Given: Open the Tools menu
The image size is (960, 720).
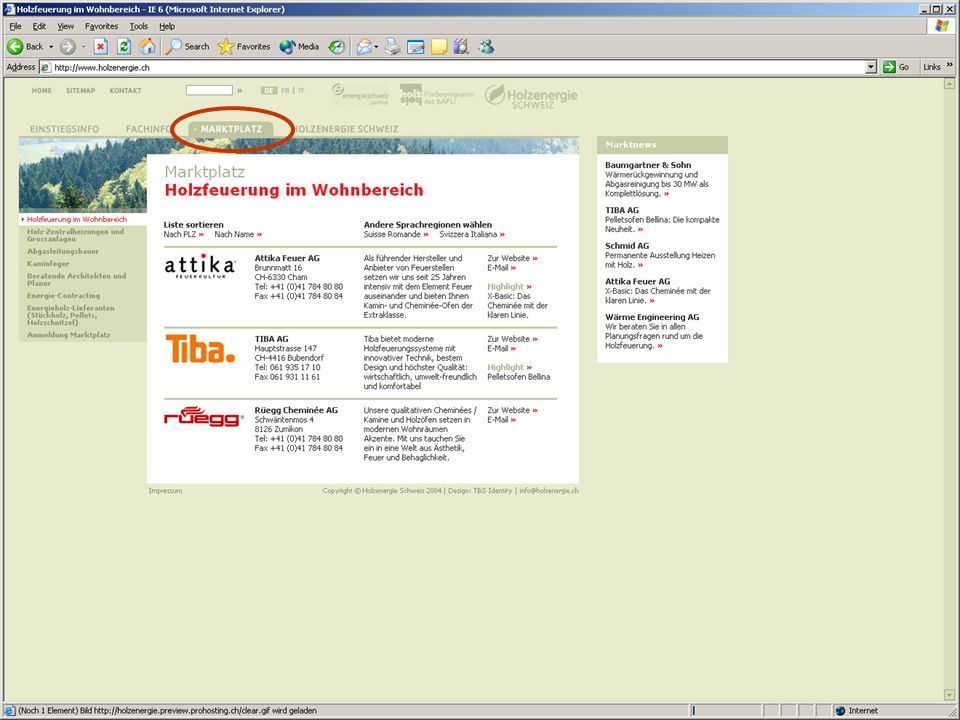Looking at the screenshot, I should [139, 26].
